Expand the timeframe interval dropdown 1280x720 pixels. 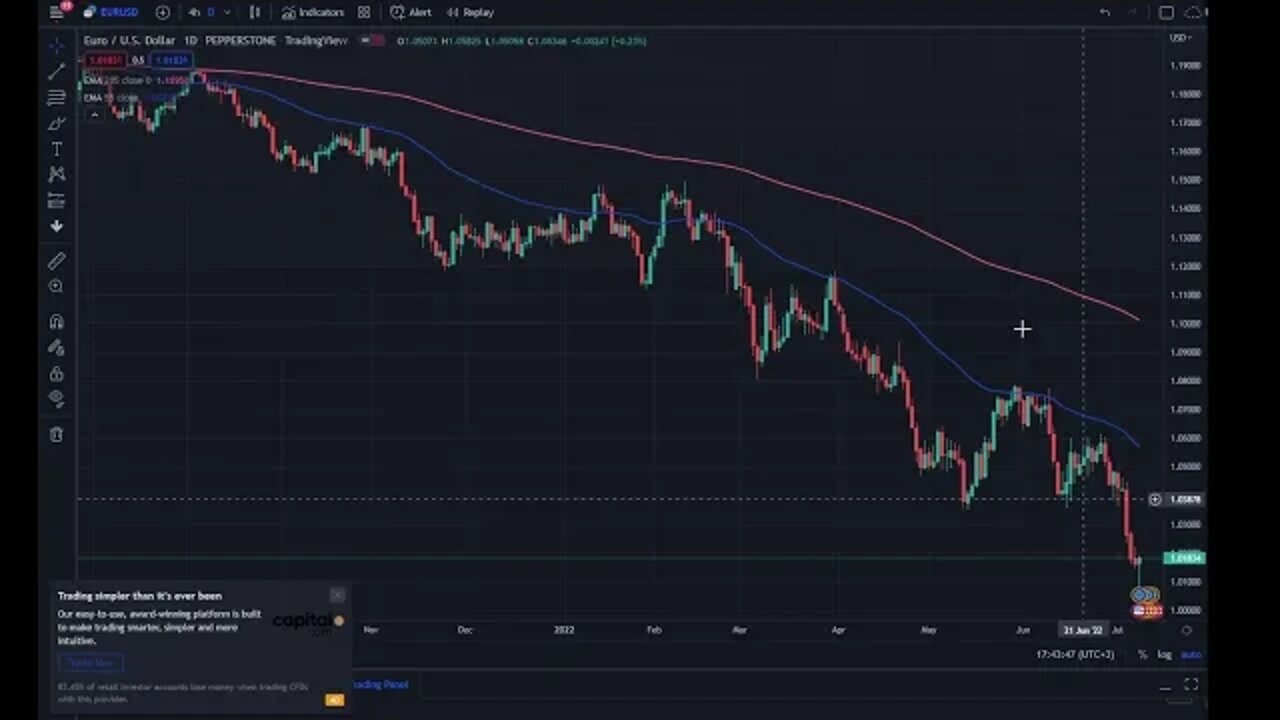click(227, 12)
